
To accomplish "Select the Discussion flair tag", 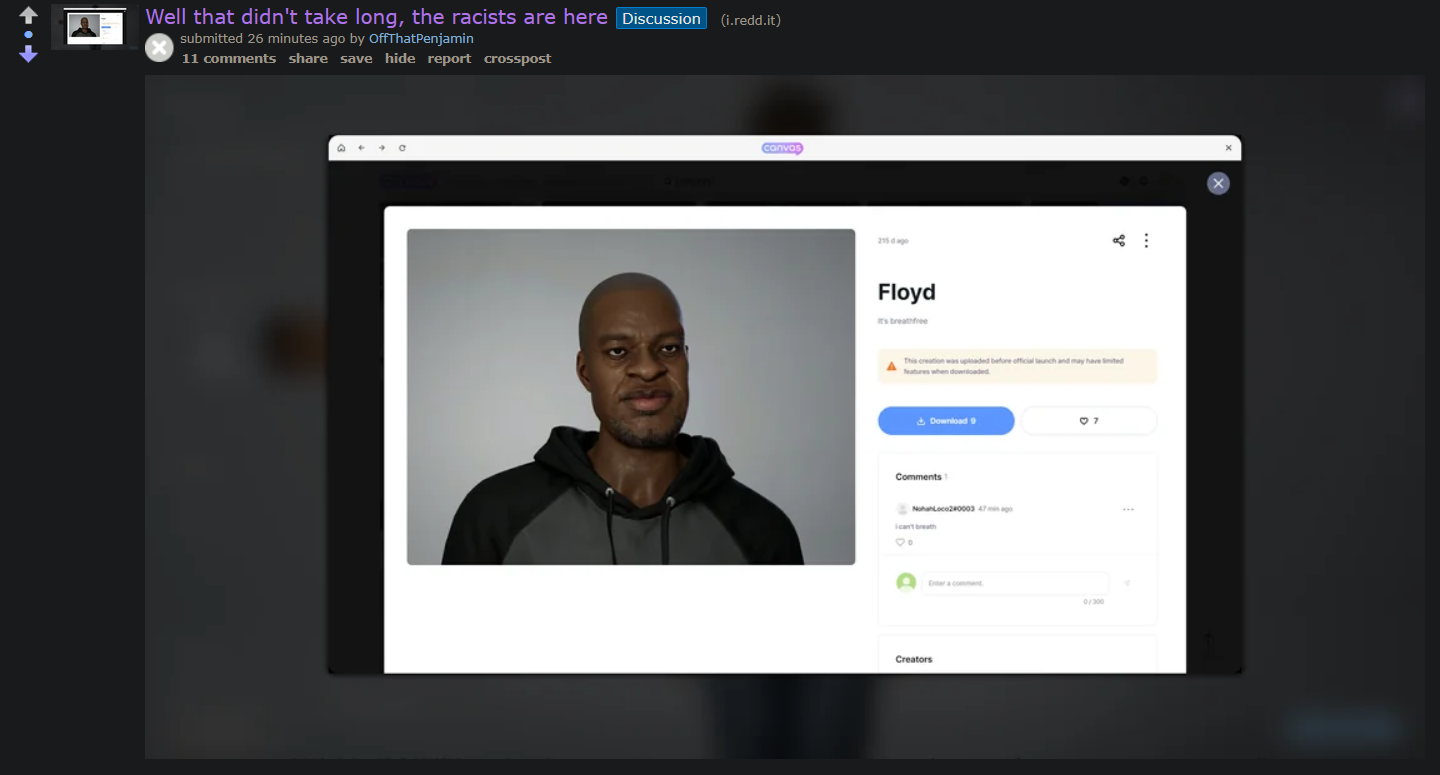I will tap(661, 19).
